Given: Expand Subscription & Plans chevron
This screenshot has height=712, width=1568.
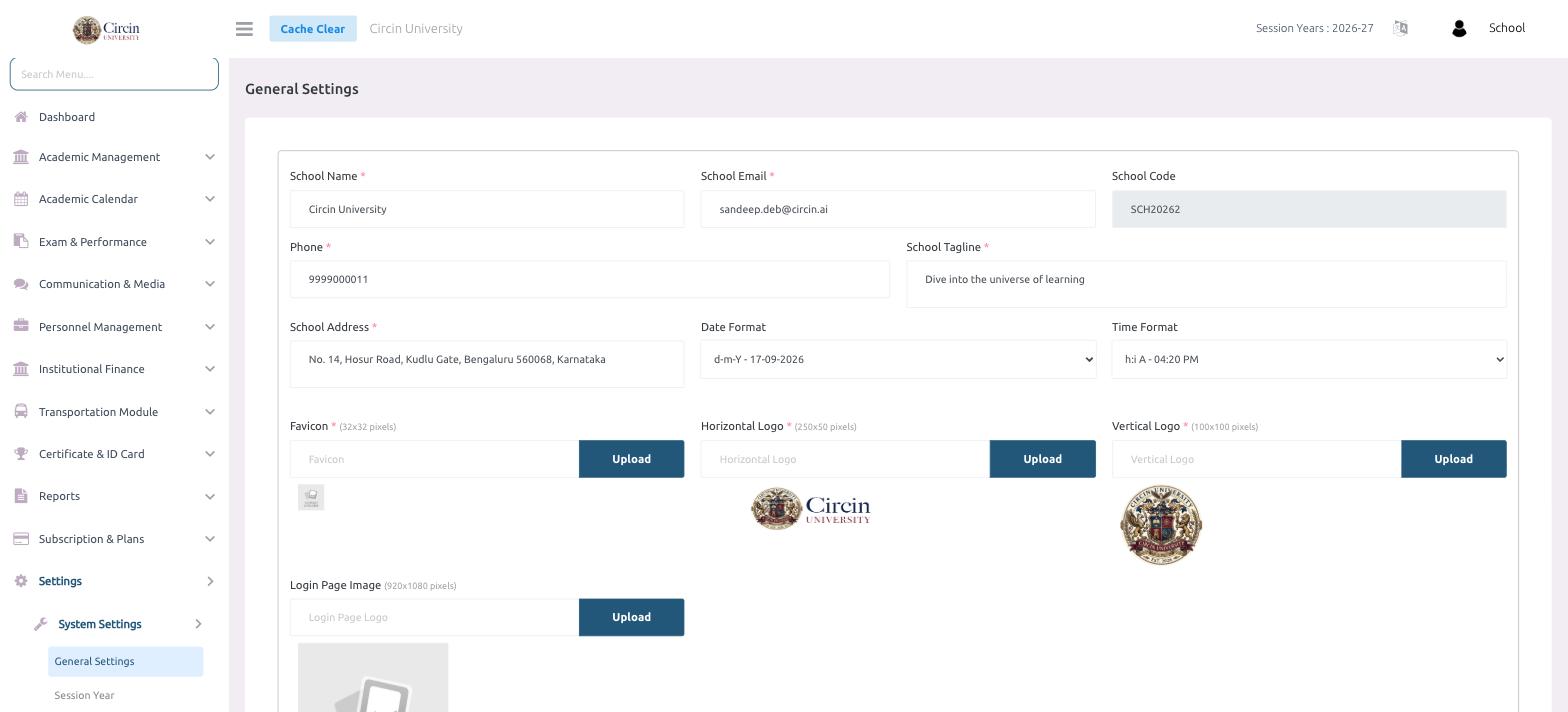Looking at the screenshot, I should point(210,539).
